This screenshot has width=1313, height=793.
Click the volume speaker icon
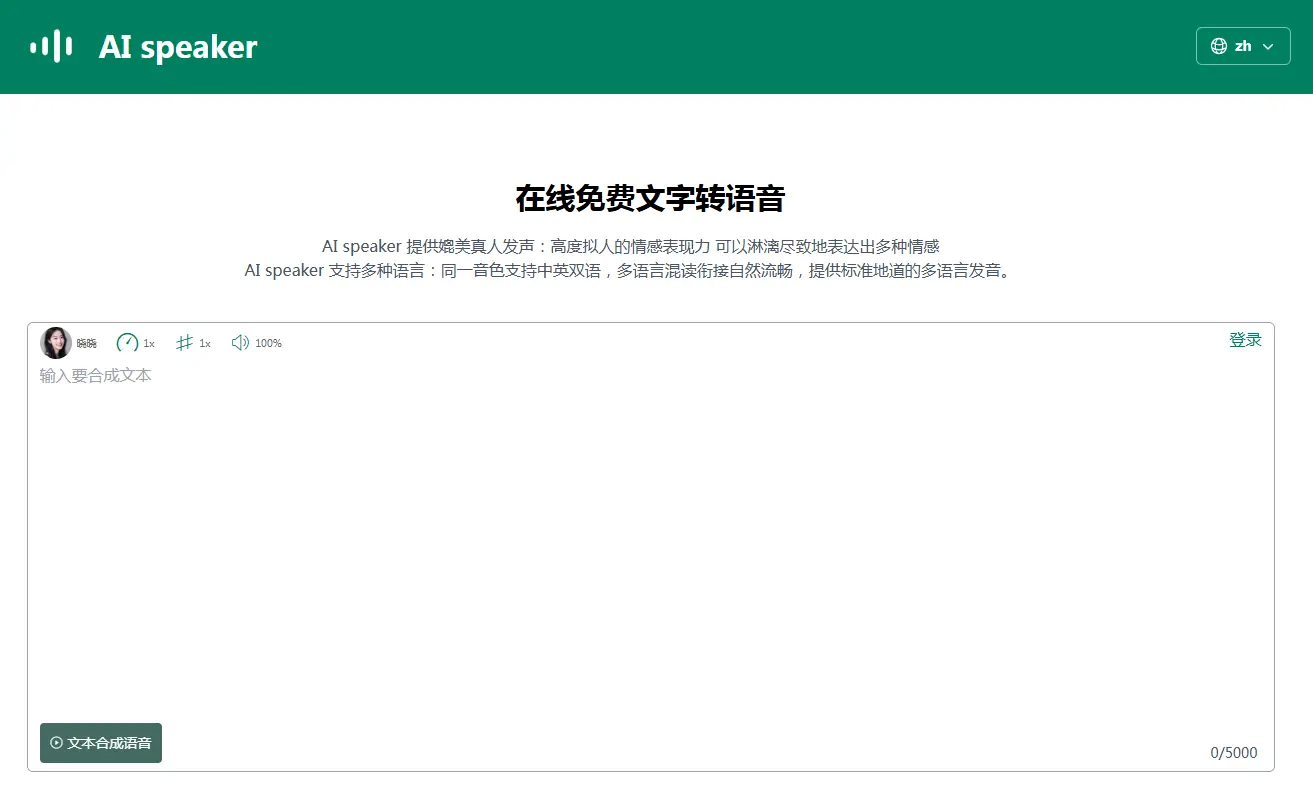[240, 343]
